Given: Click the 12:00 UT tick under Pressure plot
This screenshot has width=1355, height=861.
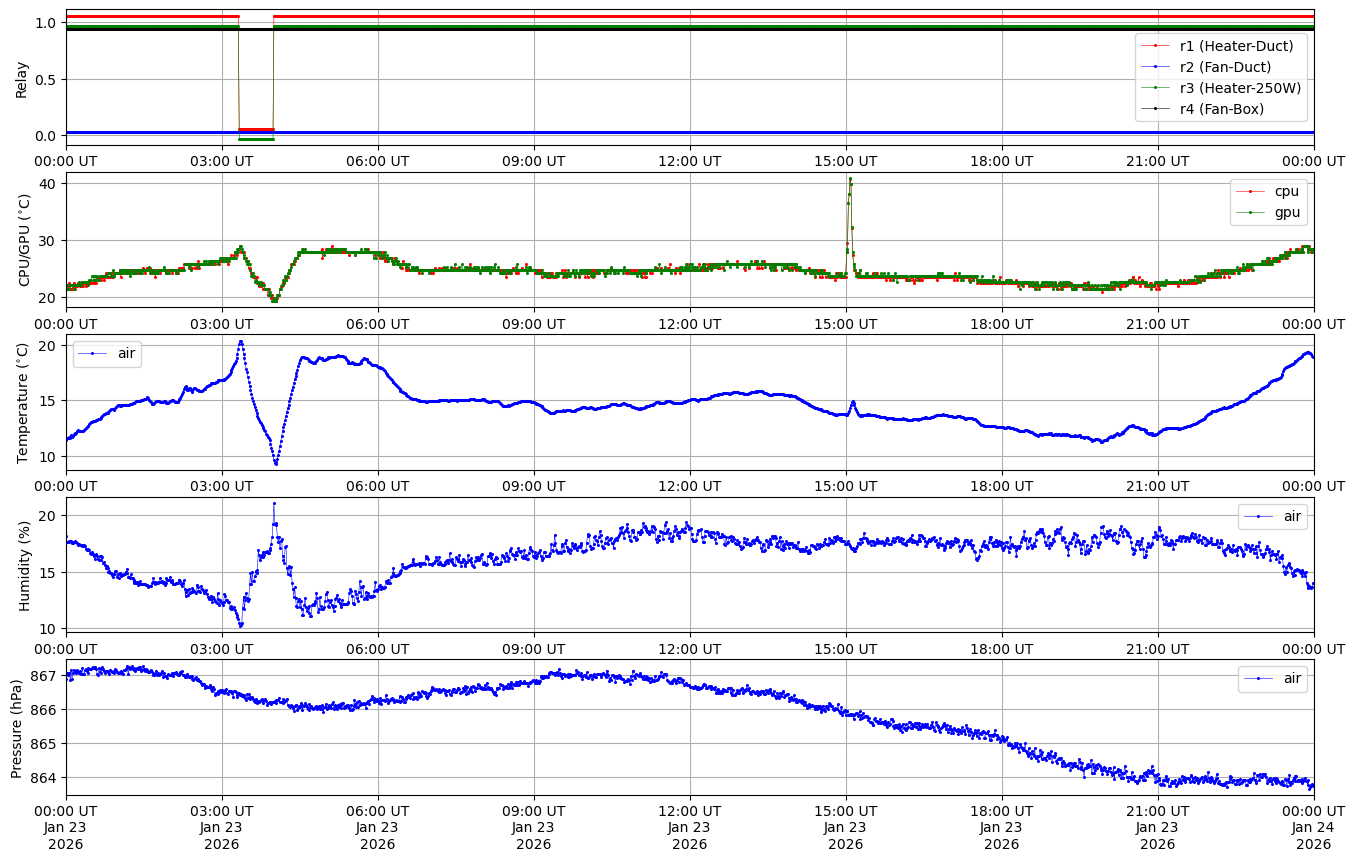Looking at the screenshot, I should (689, 809).
